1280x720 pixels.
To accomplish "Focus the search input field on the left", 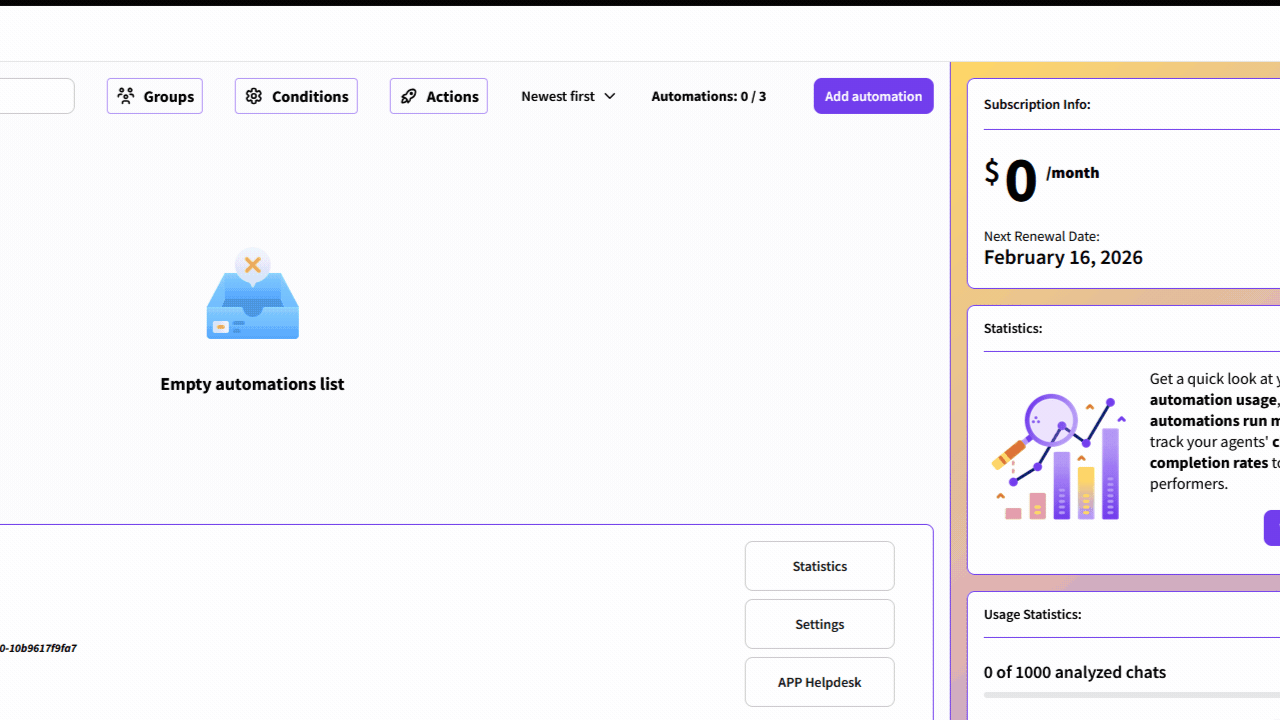I will tap(35, 96).
